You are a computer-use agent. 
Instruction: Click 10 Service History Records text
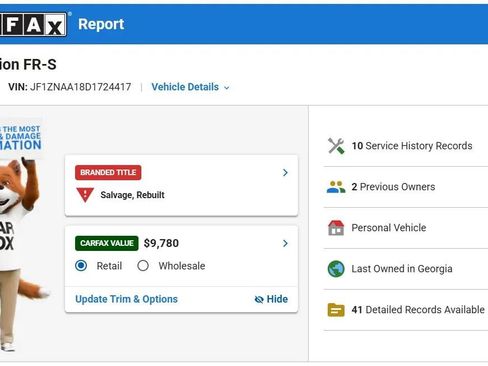[x=412, y=146]
